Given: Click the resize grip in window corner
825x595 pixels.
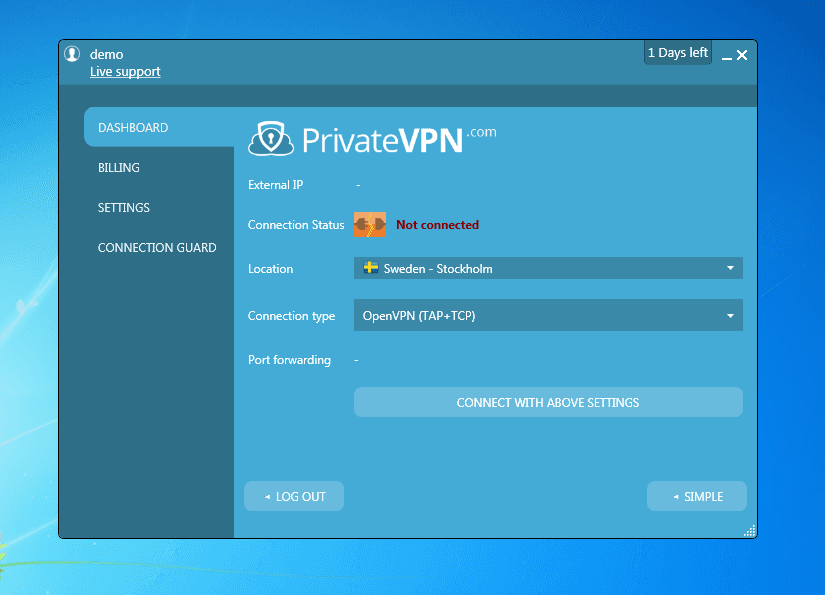Looking at the screenshot, I should tap(749, 531).
